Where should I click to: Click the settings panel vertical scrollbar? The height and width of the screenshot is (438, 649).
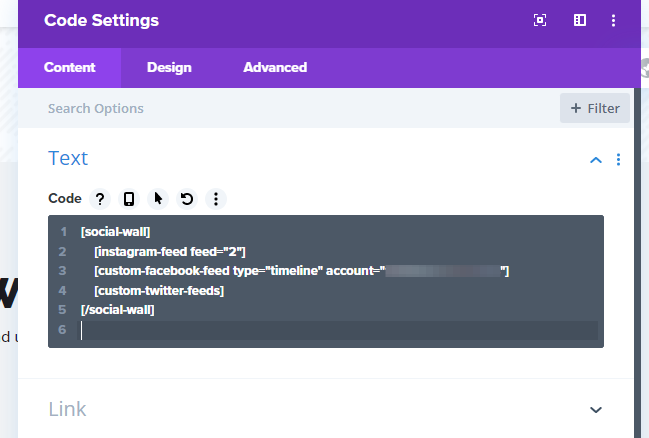click(x=637, y=263)
